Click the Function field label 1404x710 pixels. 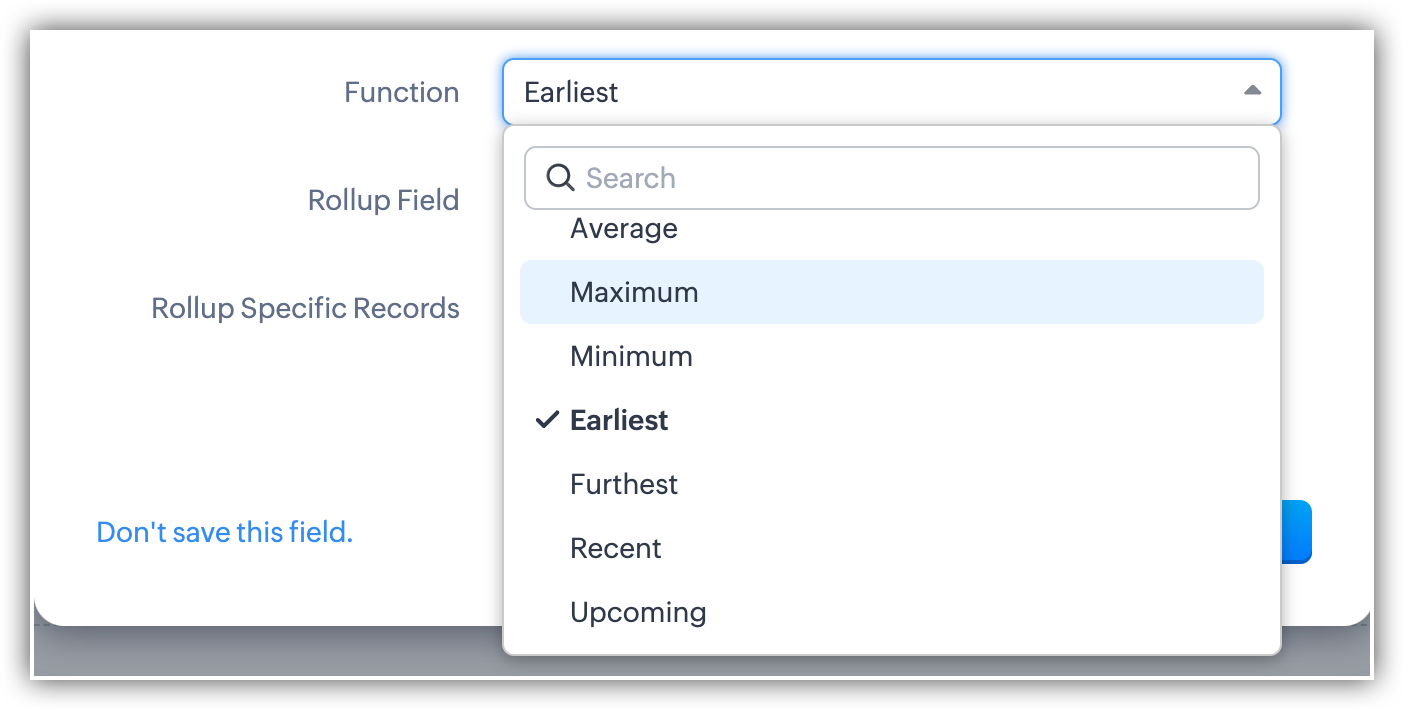(x=401, y=92)
